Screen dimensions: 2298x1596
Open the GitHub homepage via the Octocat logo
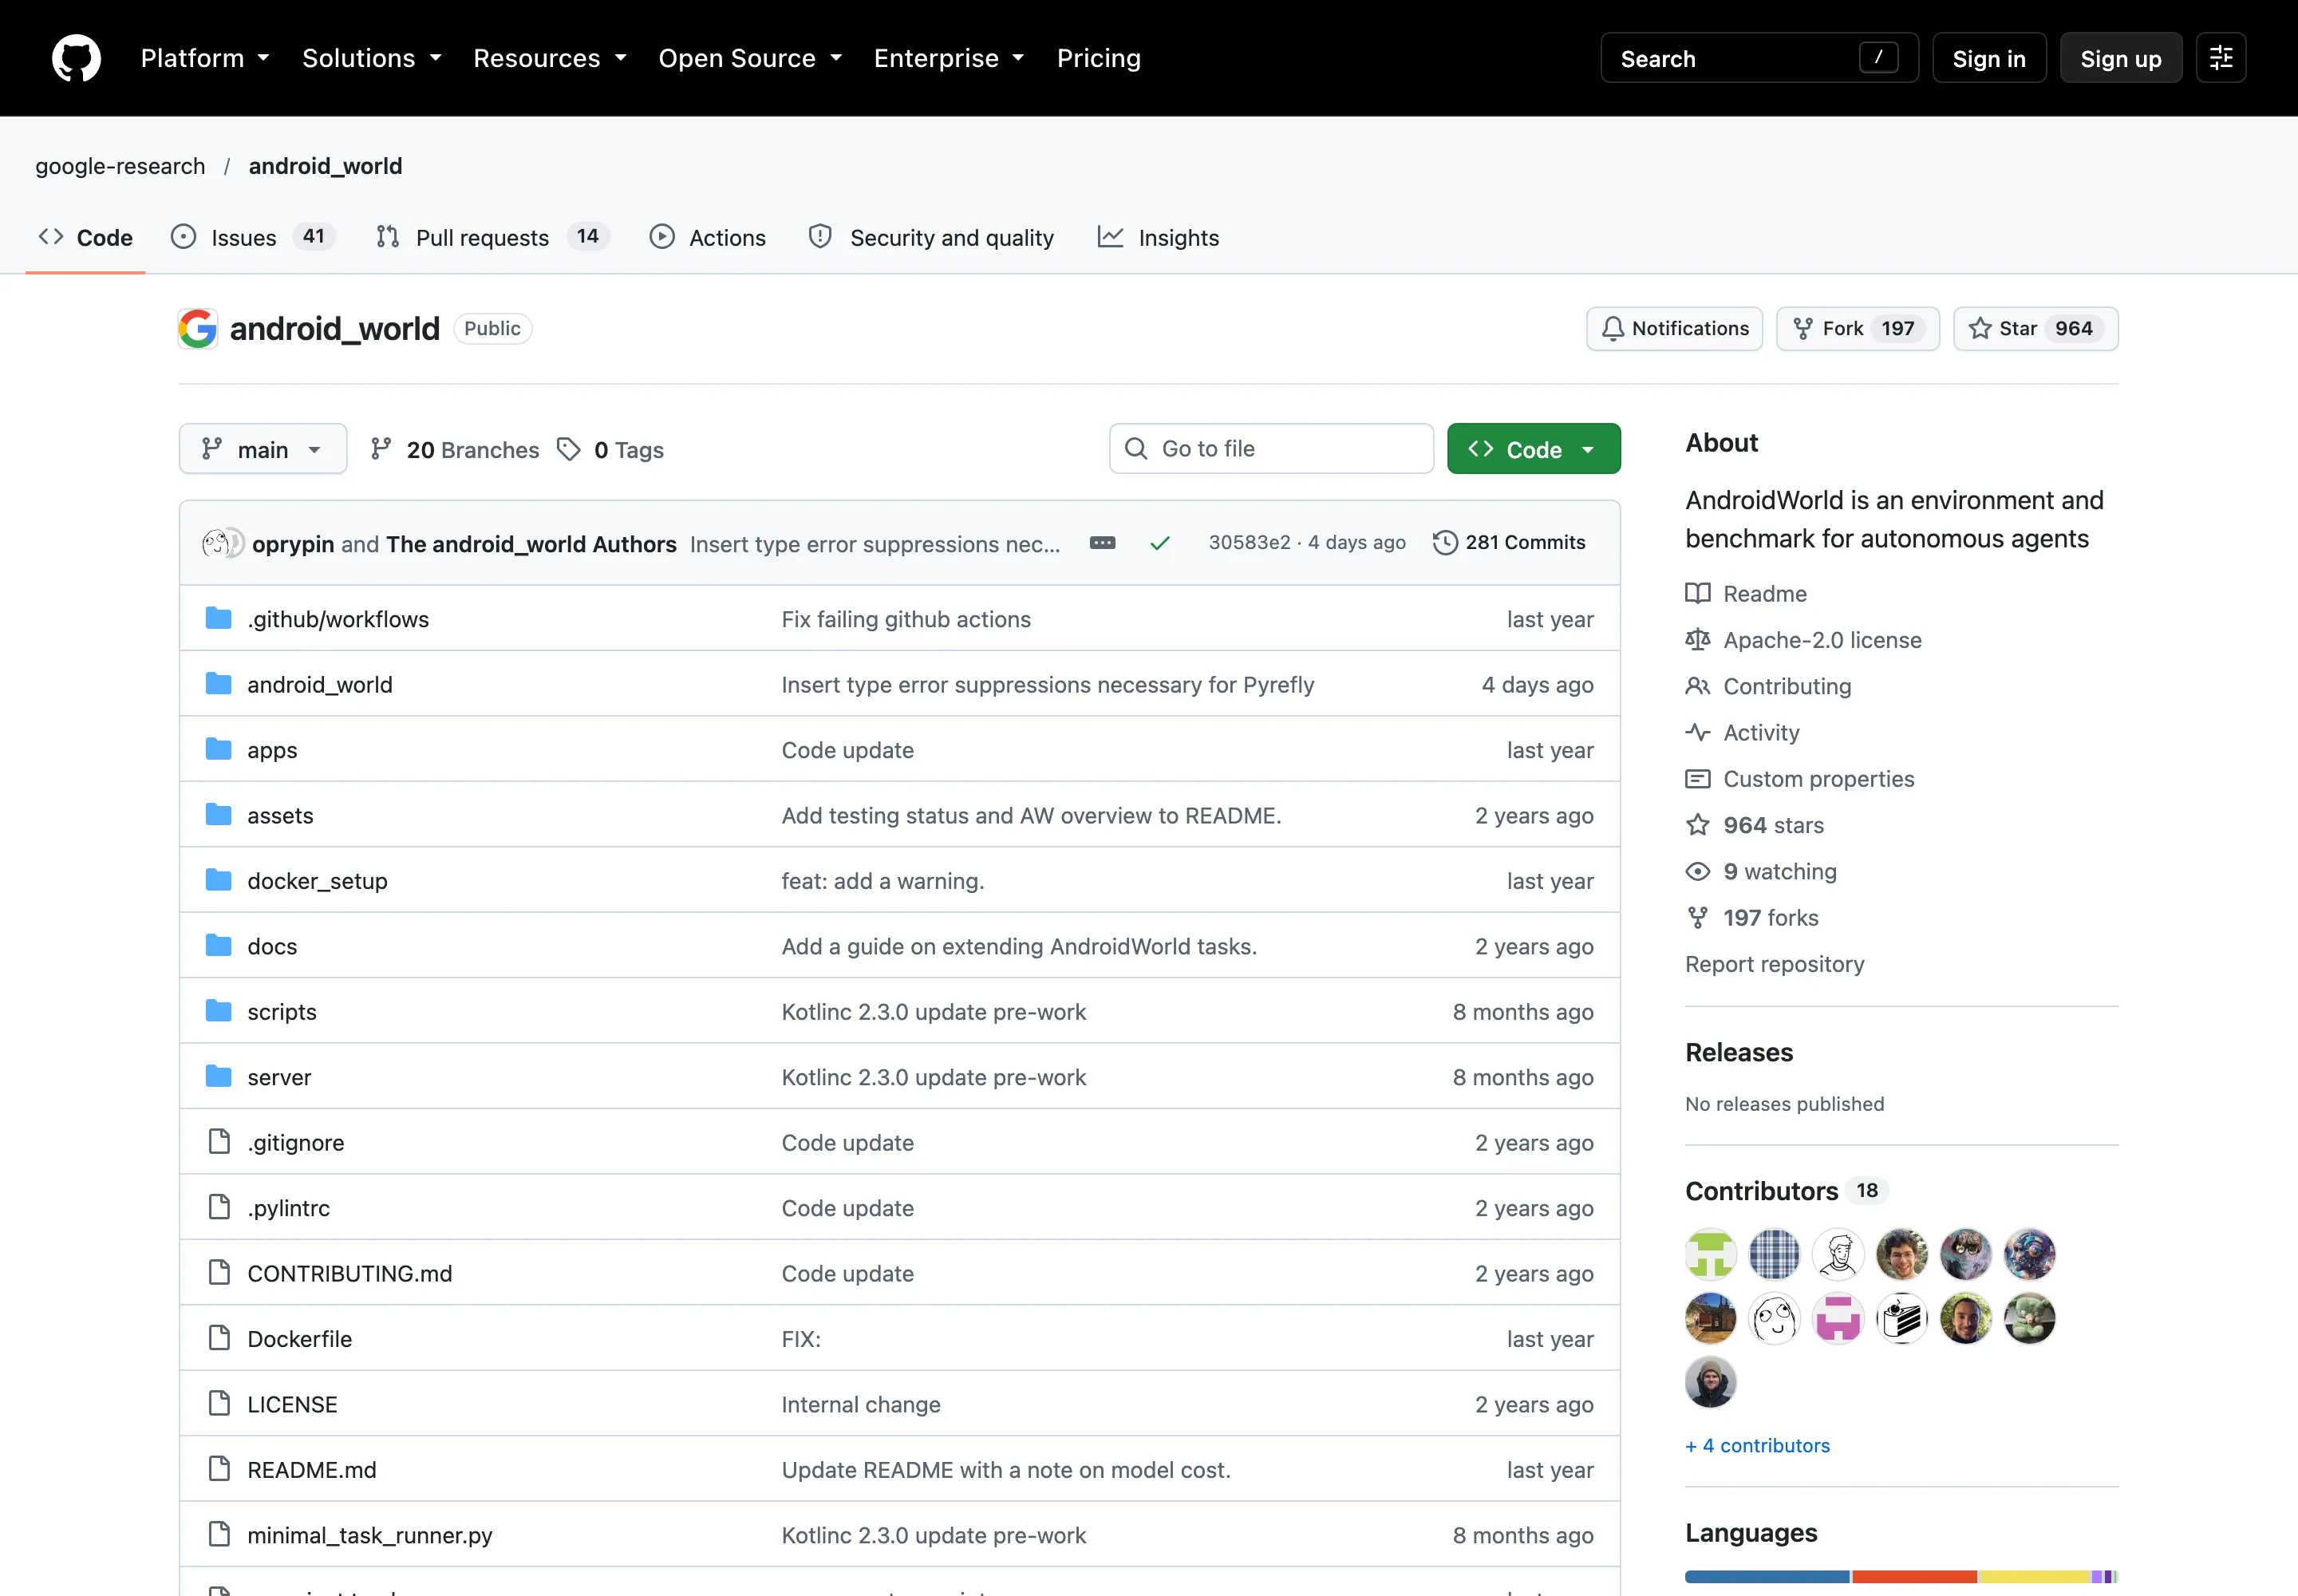tap(76, 58)
